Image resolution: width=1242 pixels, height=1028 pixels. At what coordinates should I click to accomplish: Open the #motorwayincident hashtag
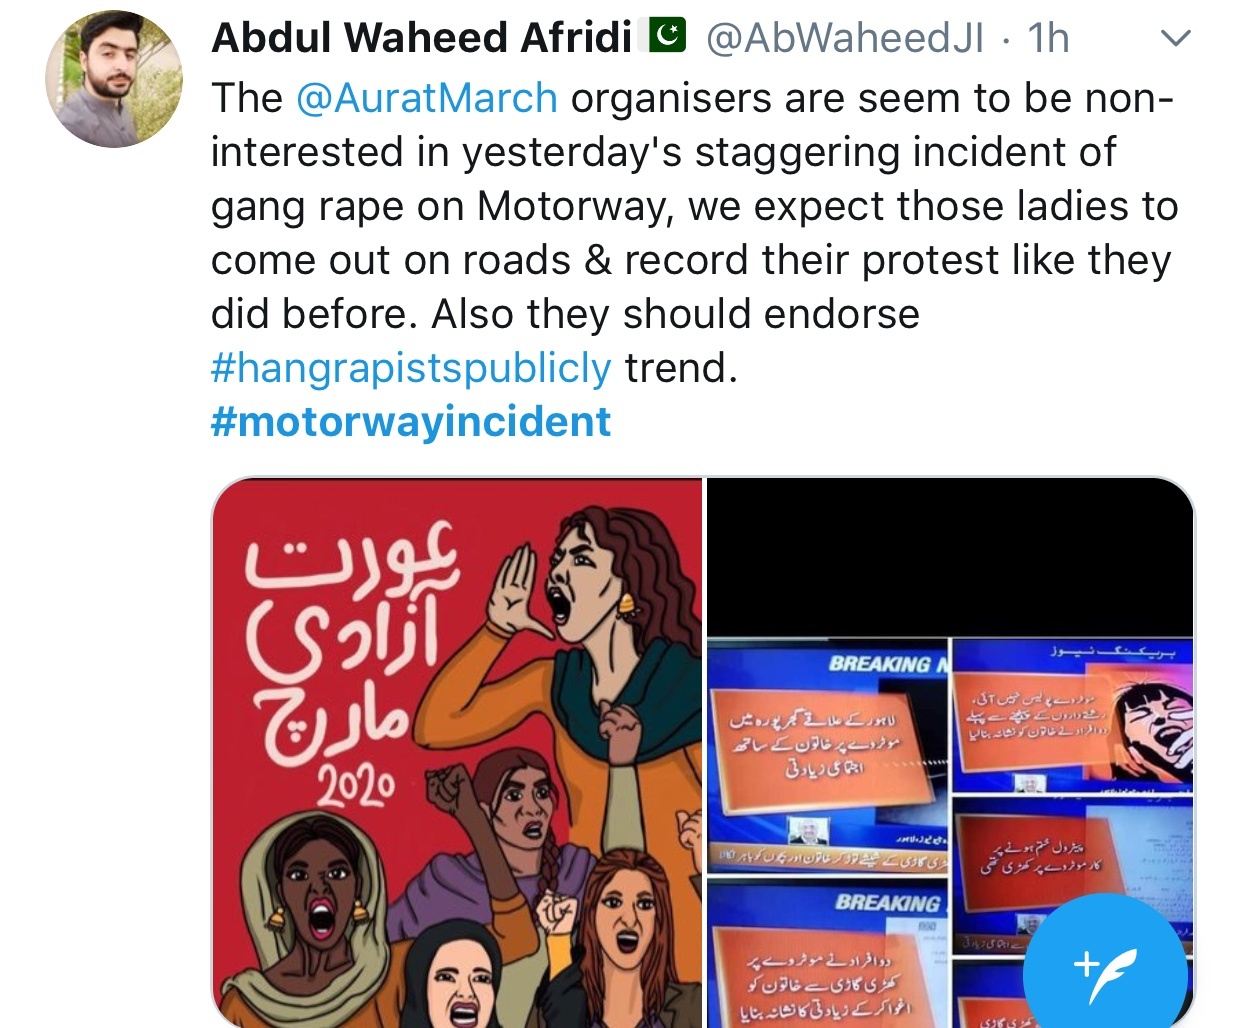[x=411, y=422]
